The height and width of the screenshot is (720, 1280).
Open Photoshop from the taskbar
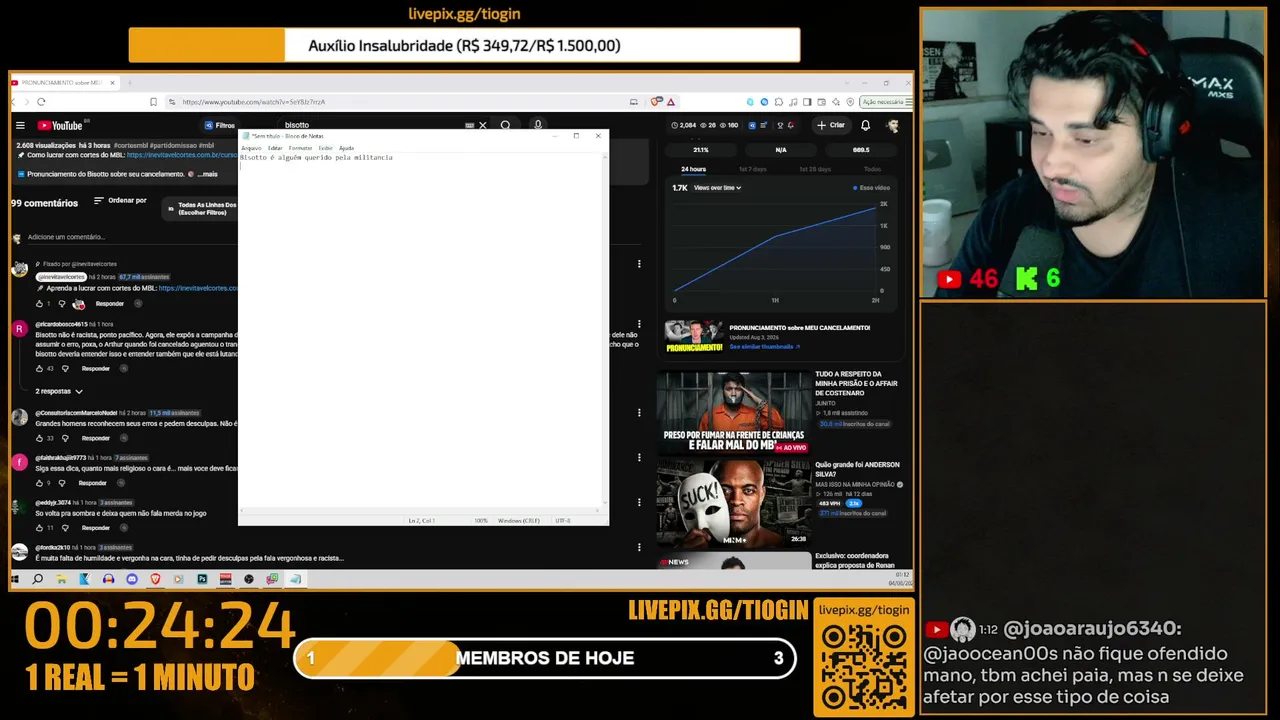click(202, 579)
